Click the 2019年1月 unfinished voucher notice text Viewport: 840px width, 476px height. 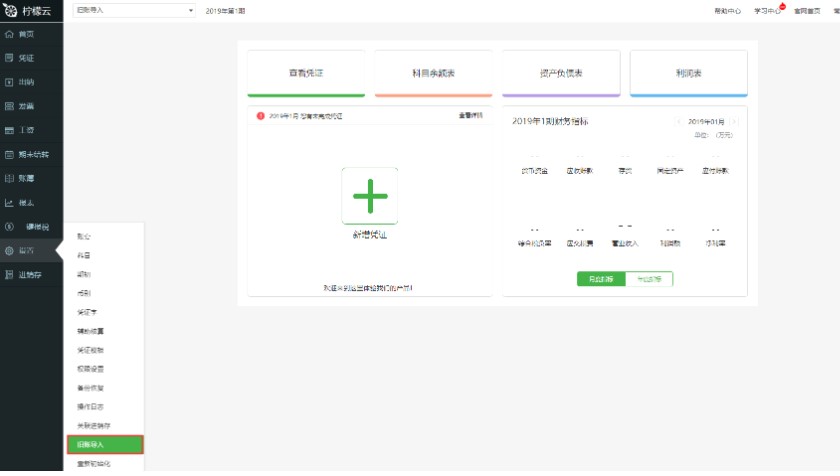(x=305, y=116)
